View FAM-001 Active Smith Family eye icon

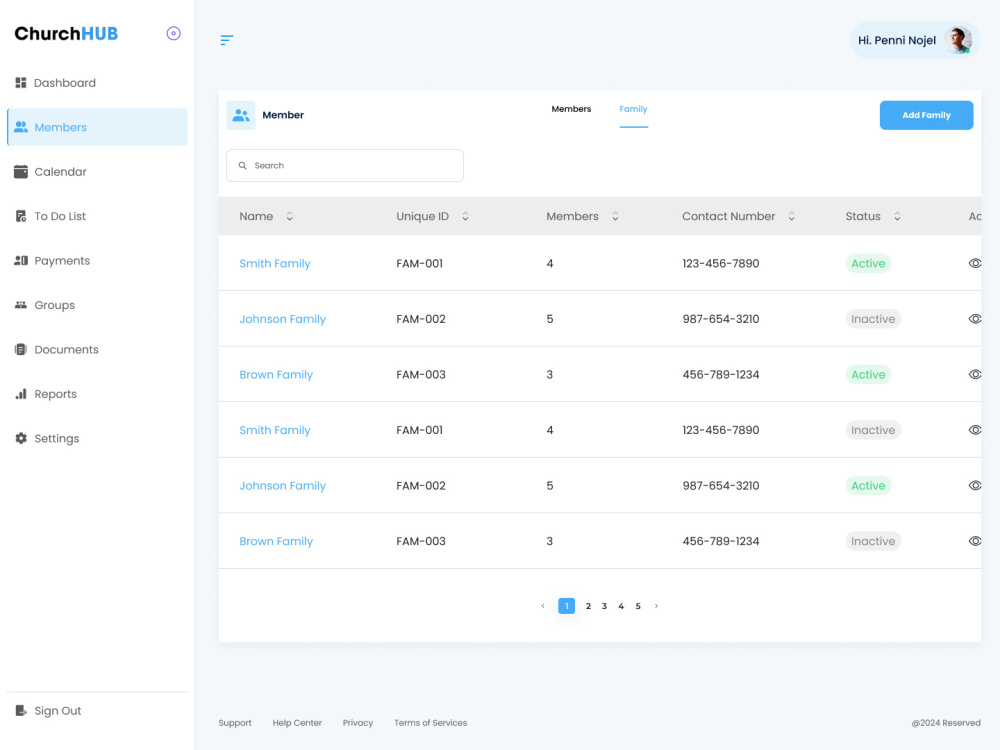(974, 263)
